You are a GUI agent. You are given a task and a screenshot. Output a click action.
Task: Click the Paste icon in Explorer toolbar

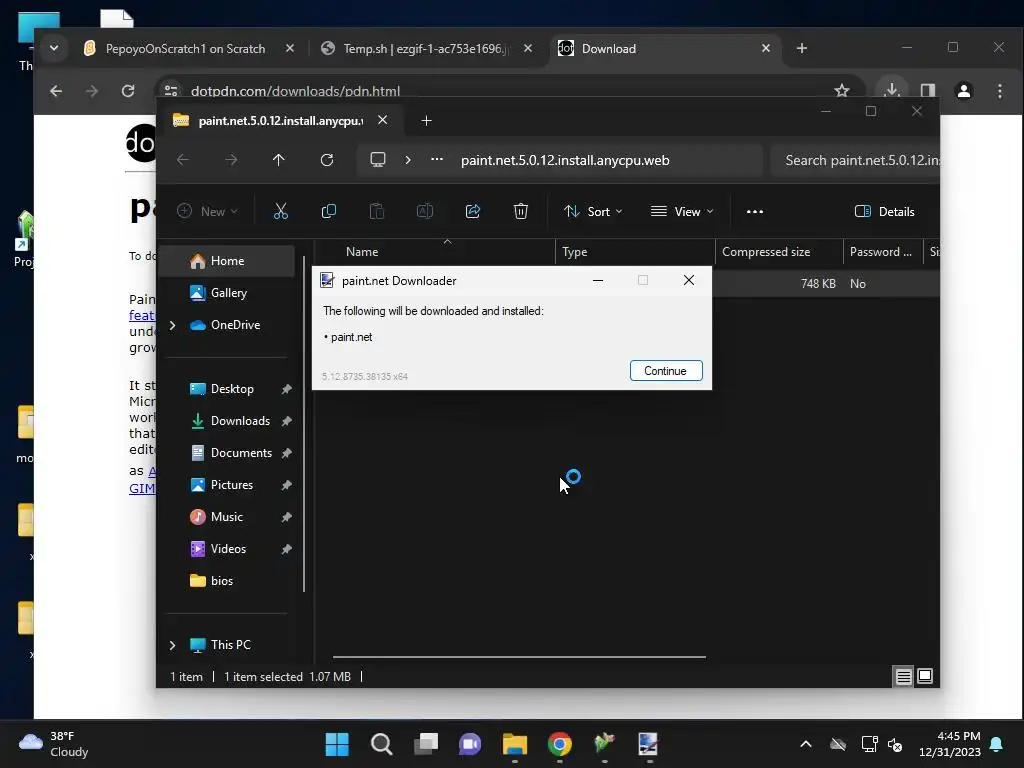[377, 211]
